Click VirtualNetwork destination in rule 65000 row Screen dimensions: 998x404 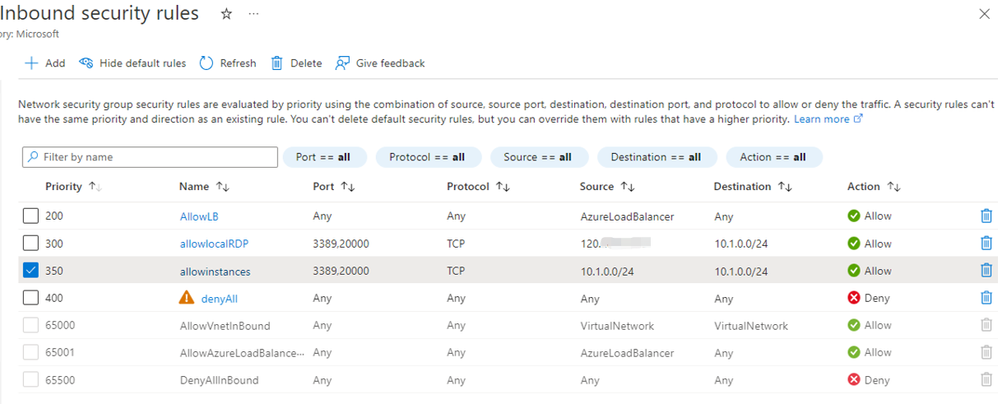click(x=751, y=326)
